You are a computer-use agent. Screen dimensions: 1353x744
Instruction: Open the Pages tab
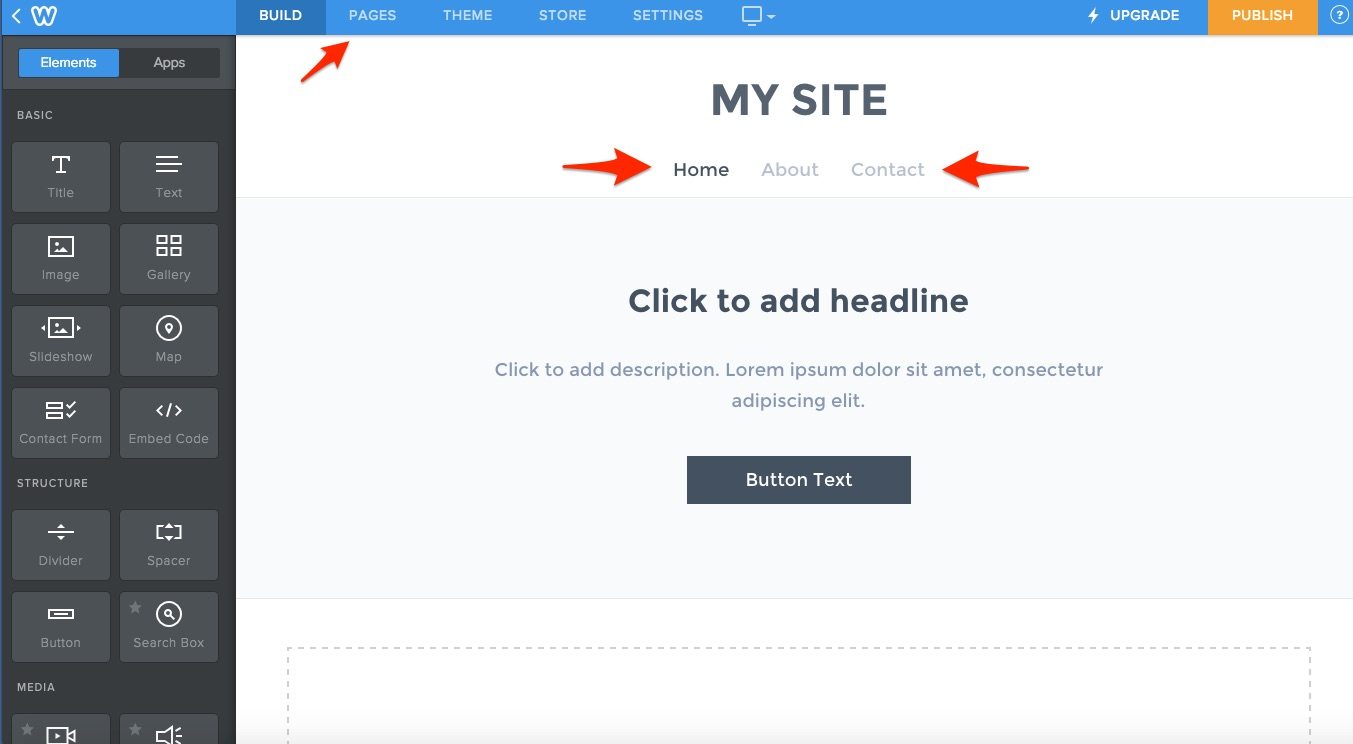(372, 16)
